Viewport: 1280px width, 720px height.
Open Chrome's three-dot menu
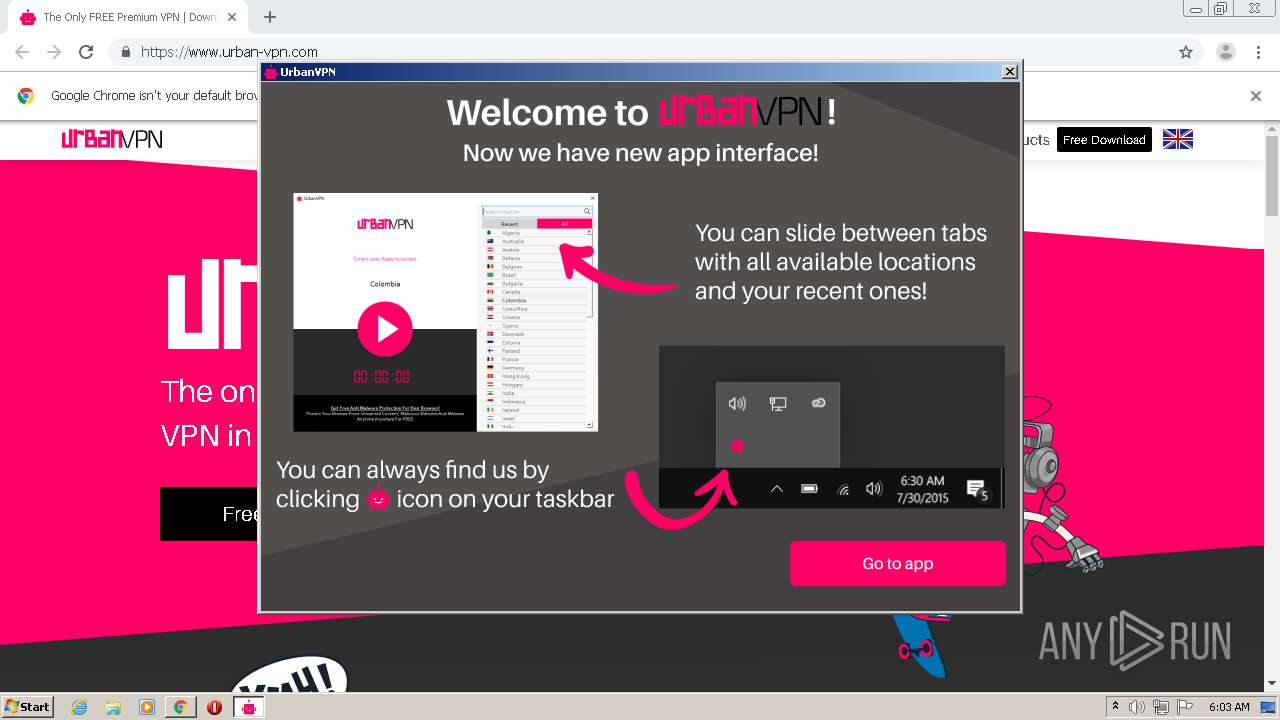coord(1259,52)
